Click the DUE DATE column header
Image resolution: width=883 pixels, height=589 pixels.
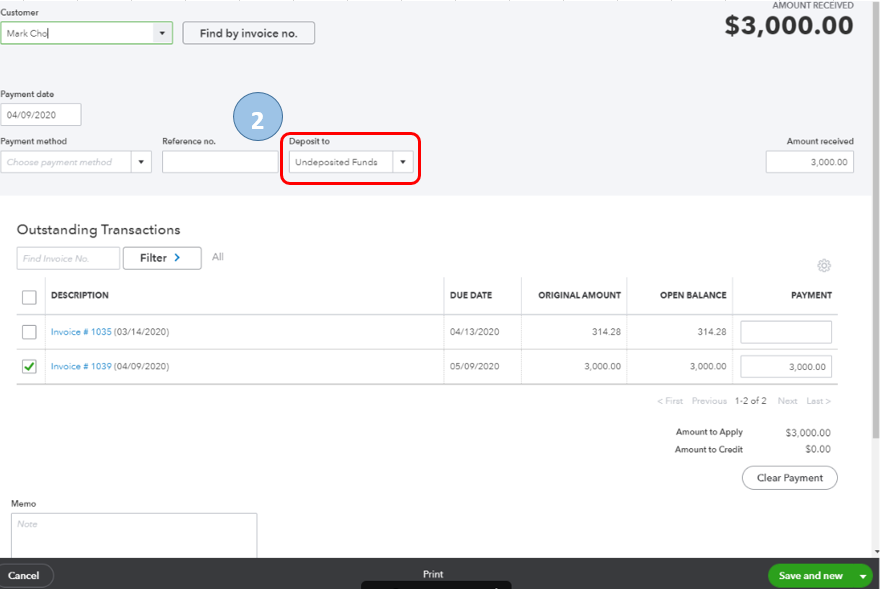click(x=471, y=295)
